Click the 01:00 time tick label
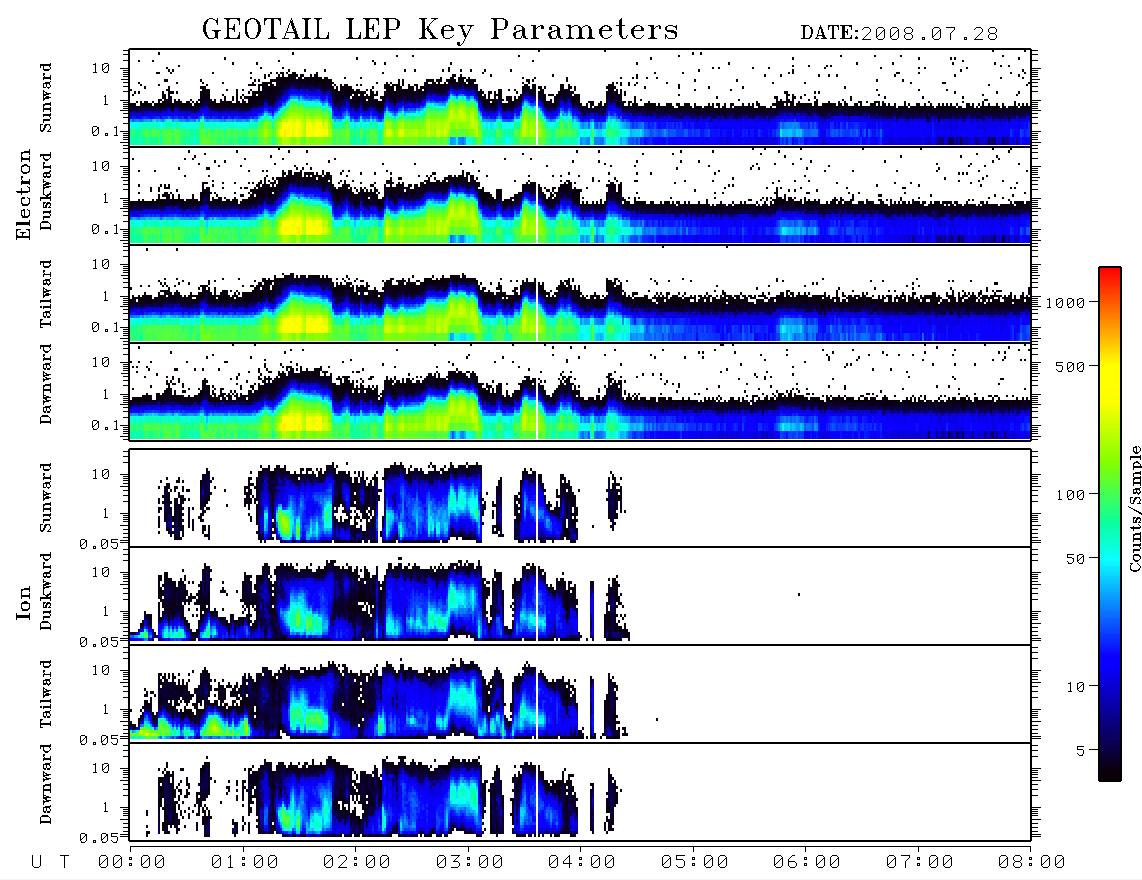 click(x=244, y=862)
